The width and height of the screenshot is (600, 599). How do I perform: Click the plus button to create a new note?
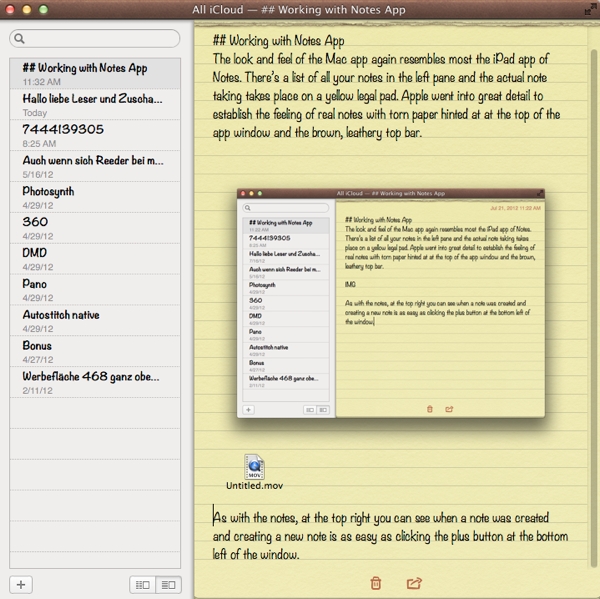click(x=21, y=584)
